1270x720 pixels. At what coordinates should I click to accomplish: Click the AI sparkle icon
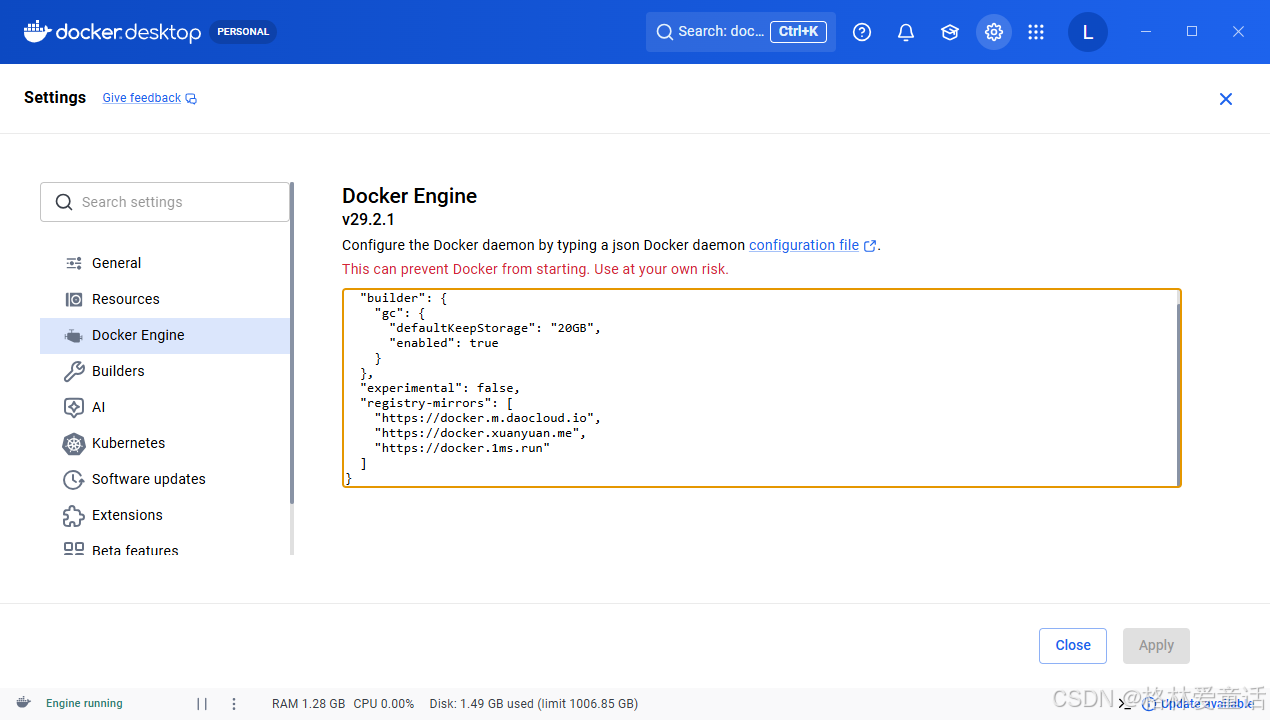pos(74,407)
